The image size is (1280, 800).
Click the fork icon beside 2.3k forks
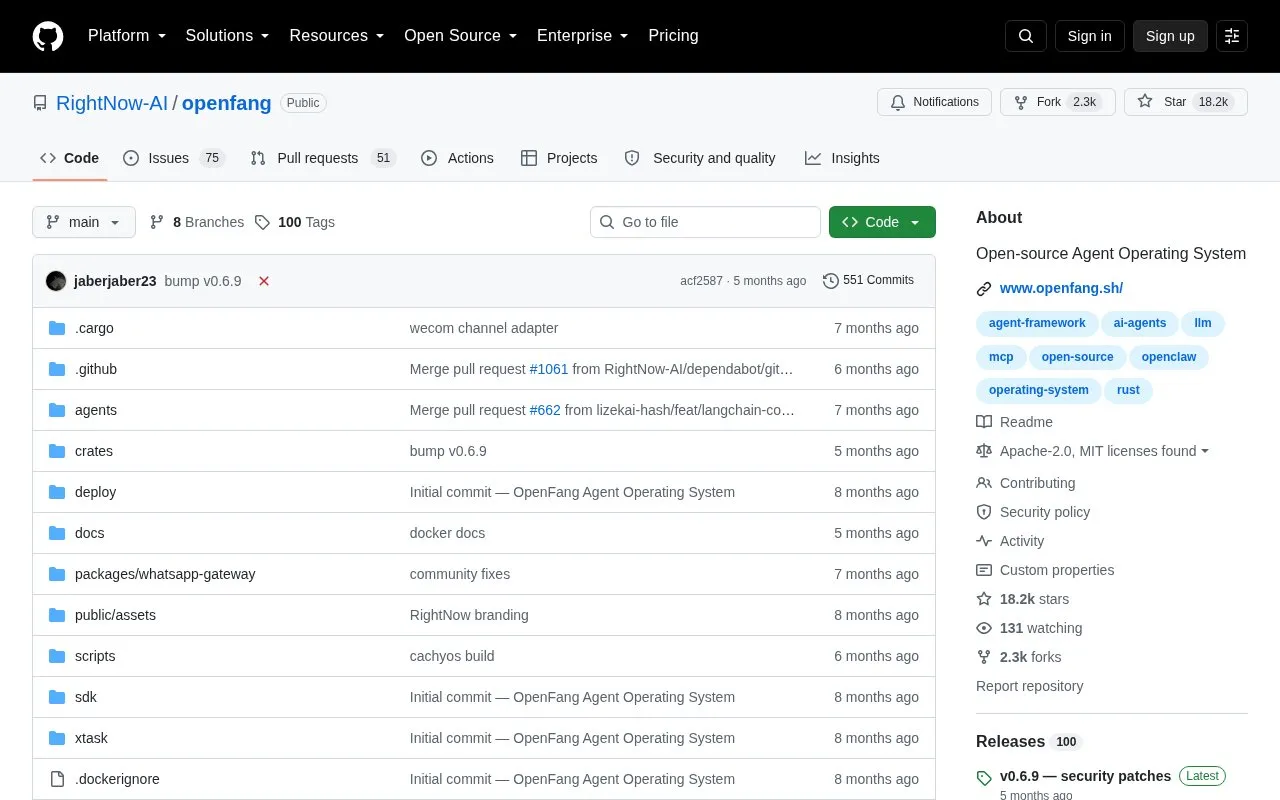click(984, 657)
